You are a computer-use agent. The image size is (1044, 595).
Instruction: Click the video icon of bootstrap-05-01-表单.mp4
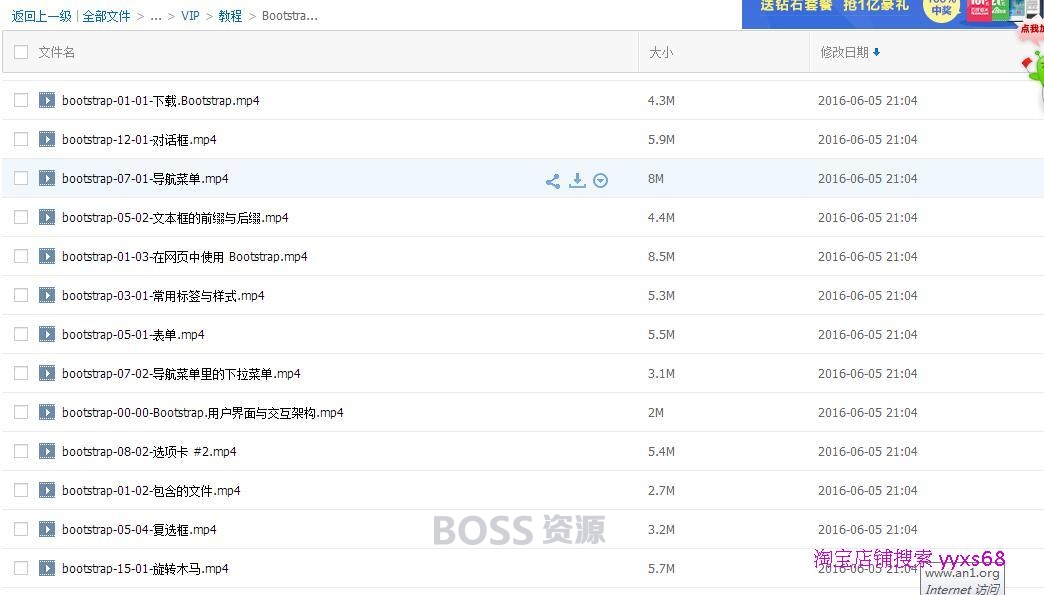47,334
